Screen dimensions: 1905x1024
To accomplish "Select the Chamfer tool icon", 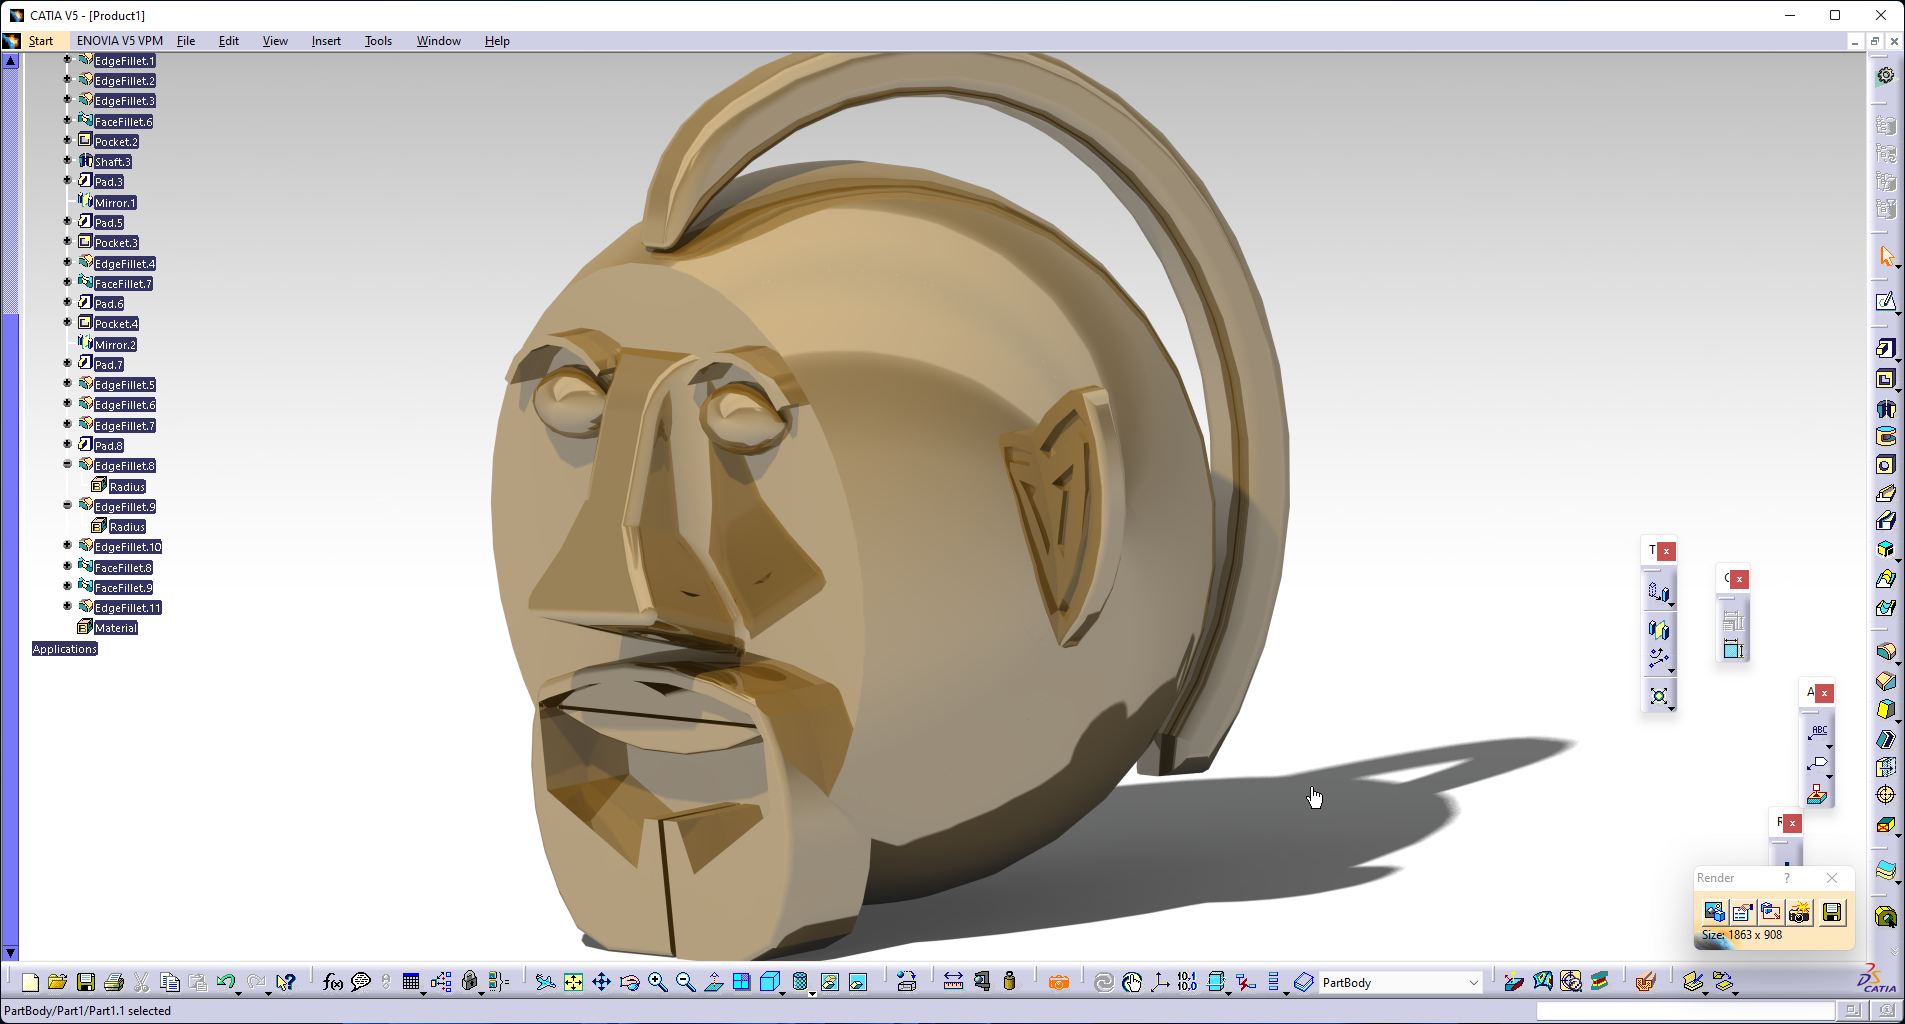I will point(1885,681).
